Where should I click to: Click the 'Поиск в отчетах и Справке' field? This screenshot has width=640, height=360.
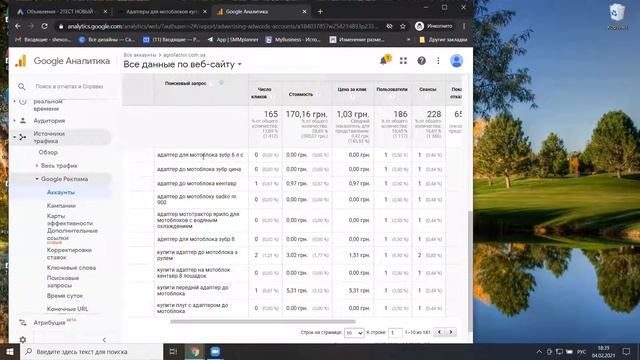tap(69, 87)
